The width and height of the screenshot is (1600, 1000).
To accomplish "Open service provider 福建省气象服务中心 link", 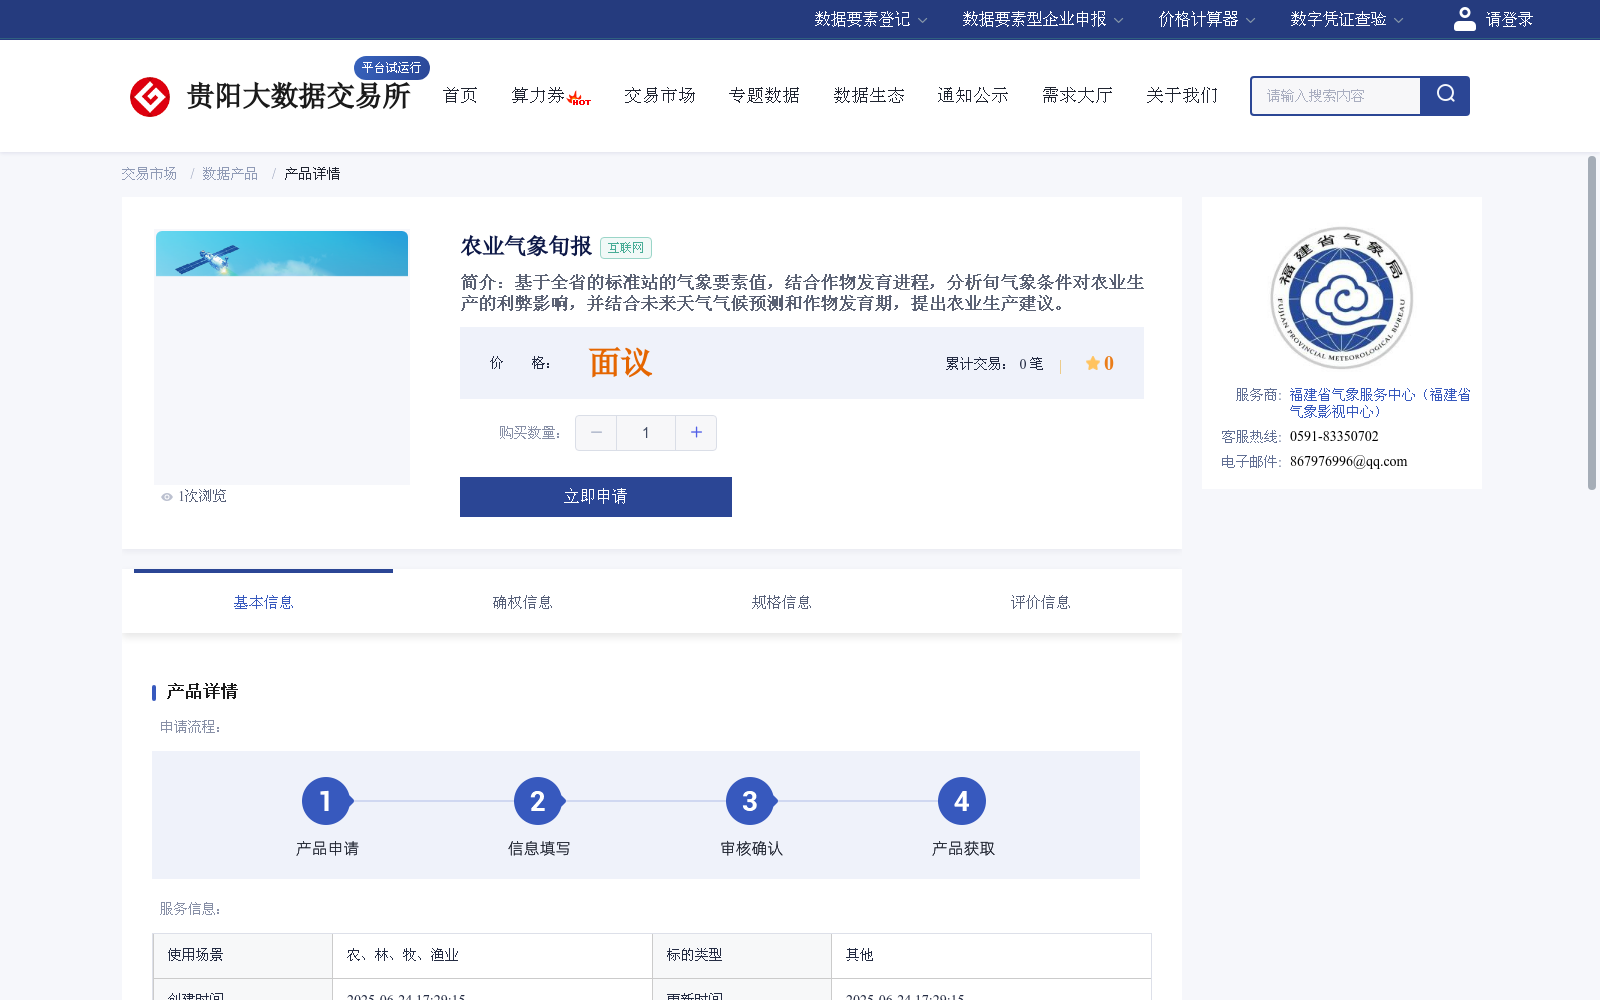I will click(x=1380, y=403).
